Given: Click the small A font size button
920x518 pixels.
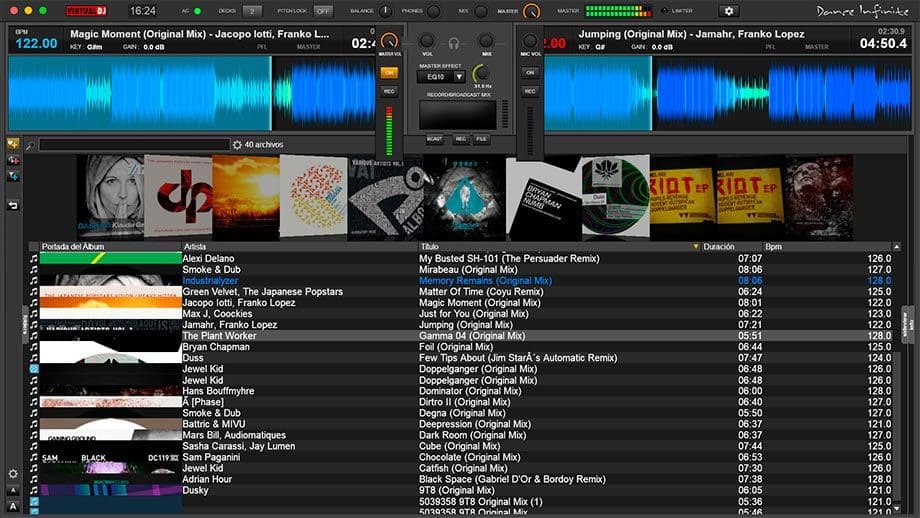Looking at the screenshot, I should point(13,490).
